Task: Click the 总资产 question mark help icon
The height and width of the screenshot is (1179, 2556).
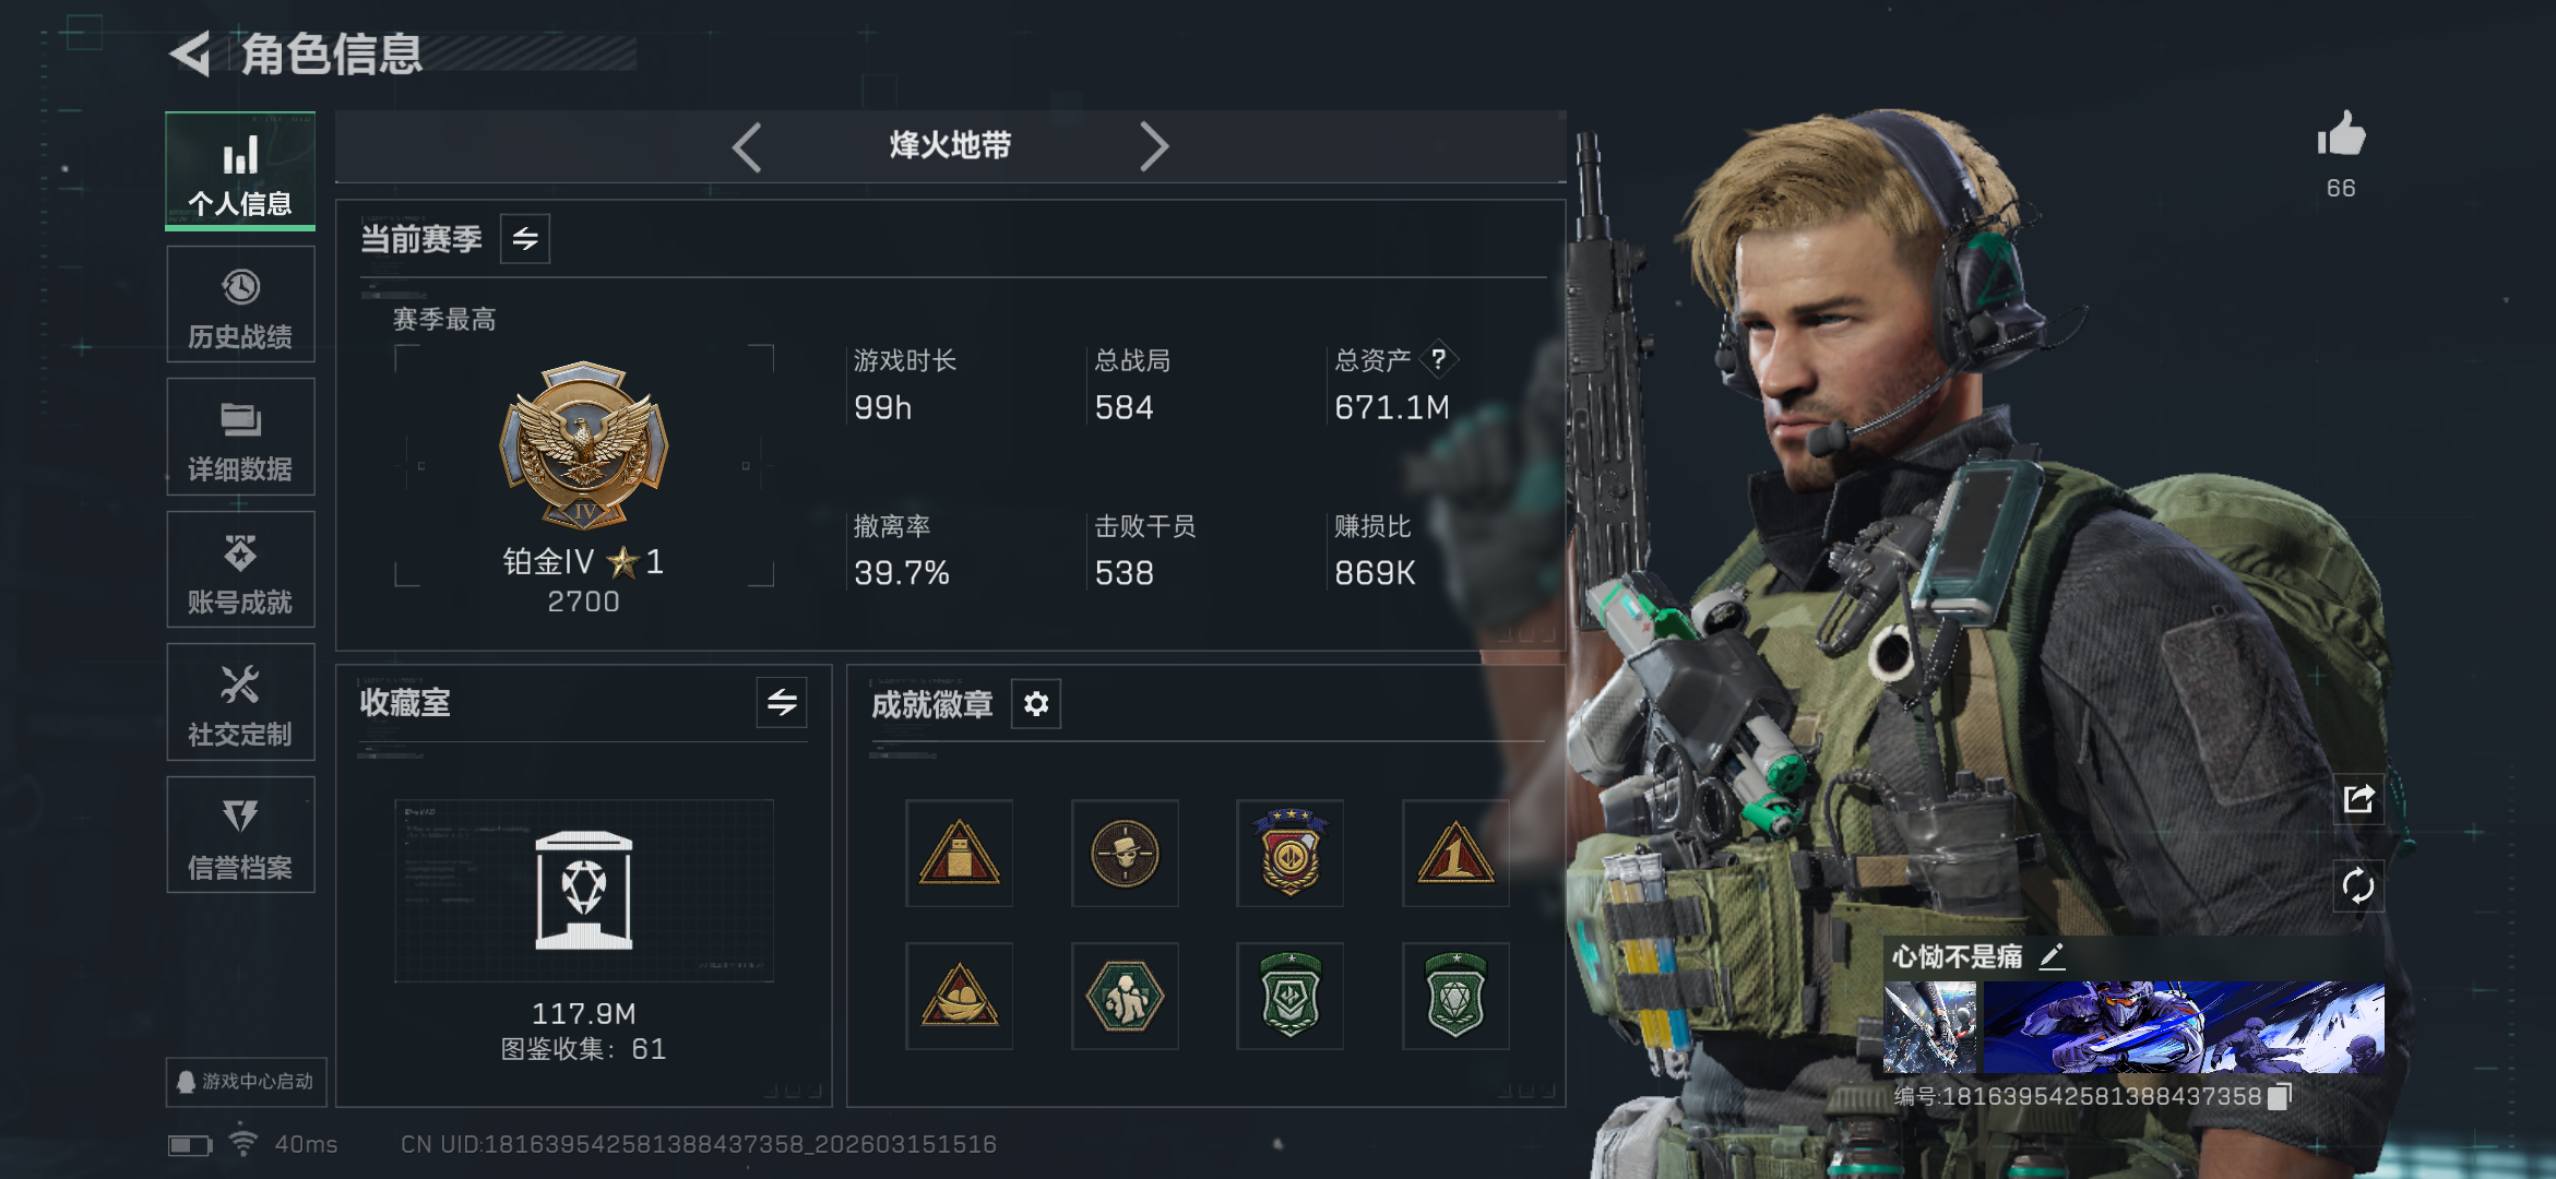Action: [x=1438, y=359]
